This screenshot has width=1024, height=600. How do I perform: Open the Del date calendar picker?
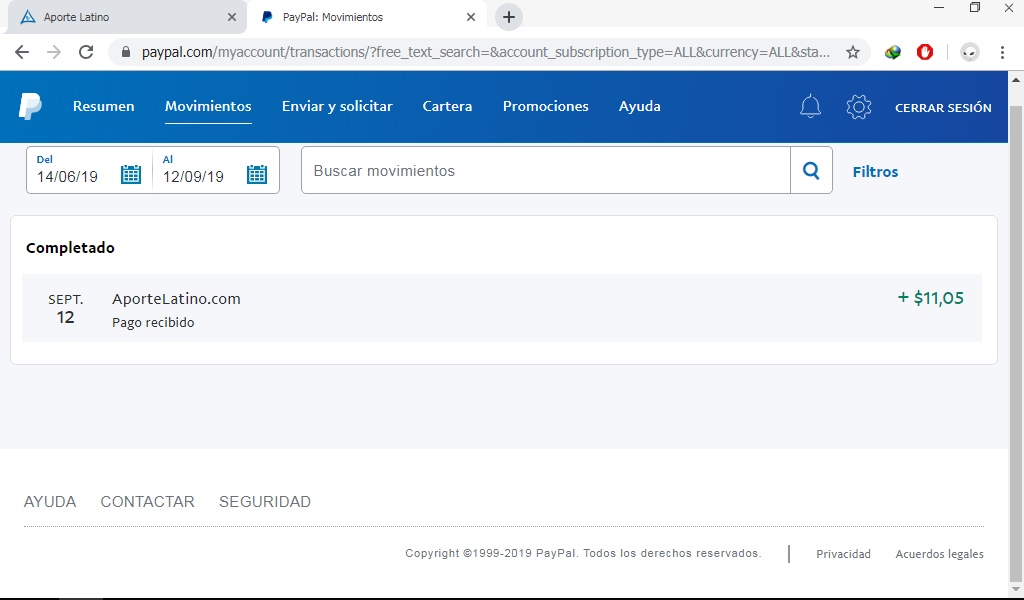[131, 174]
